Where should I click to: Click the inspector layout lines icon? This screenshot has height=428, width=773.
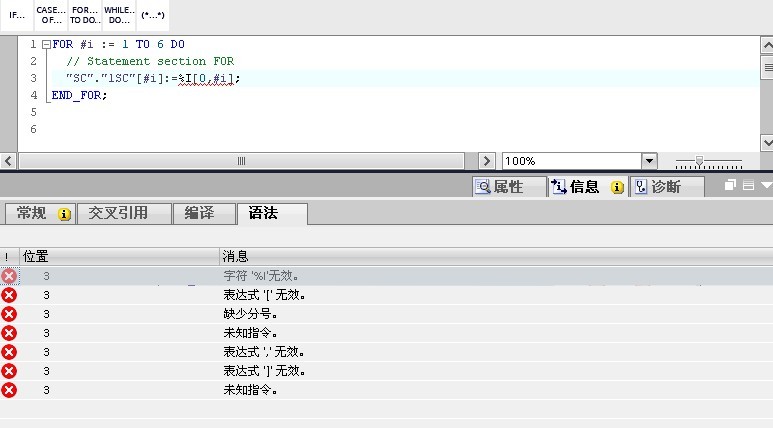748,185
